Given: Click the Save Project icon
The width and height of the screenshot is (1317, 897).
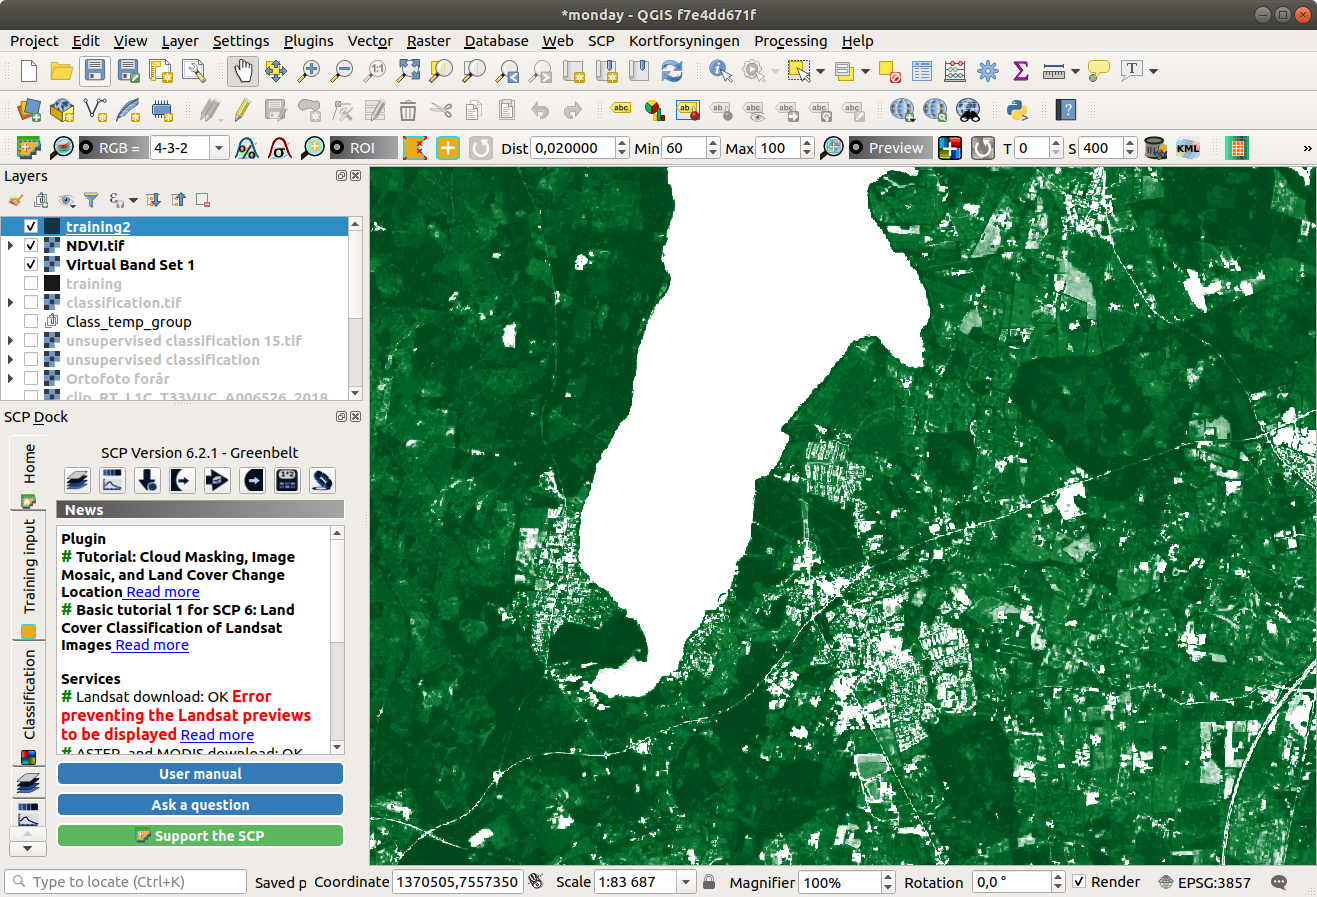Looking at the screenshot, I should (x=94, y=70).
